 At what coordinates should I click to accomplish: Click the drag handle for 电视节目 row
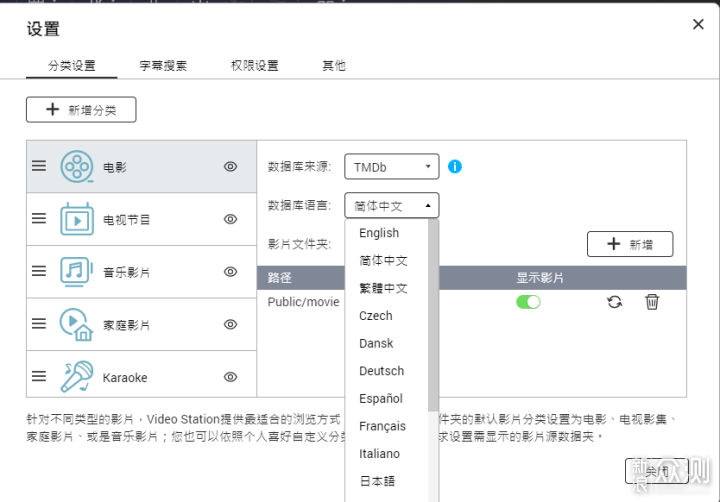coord(39,219)
